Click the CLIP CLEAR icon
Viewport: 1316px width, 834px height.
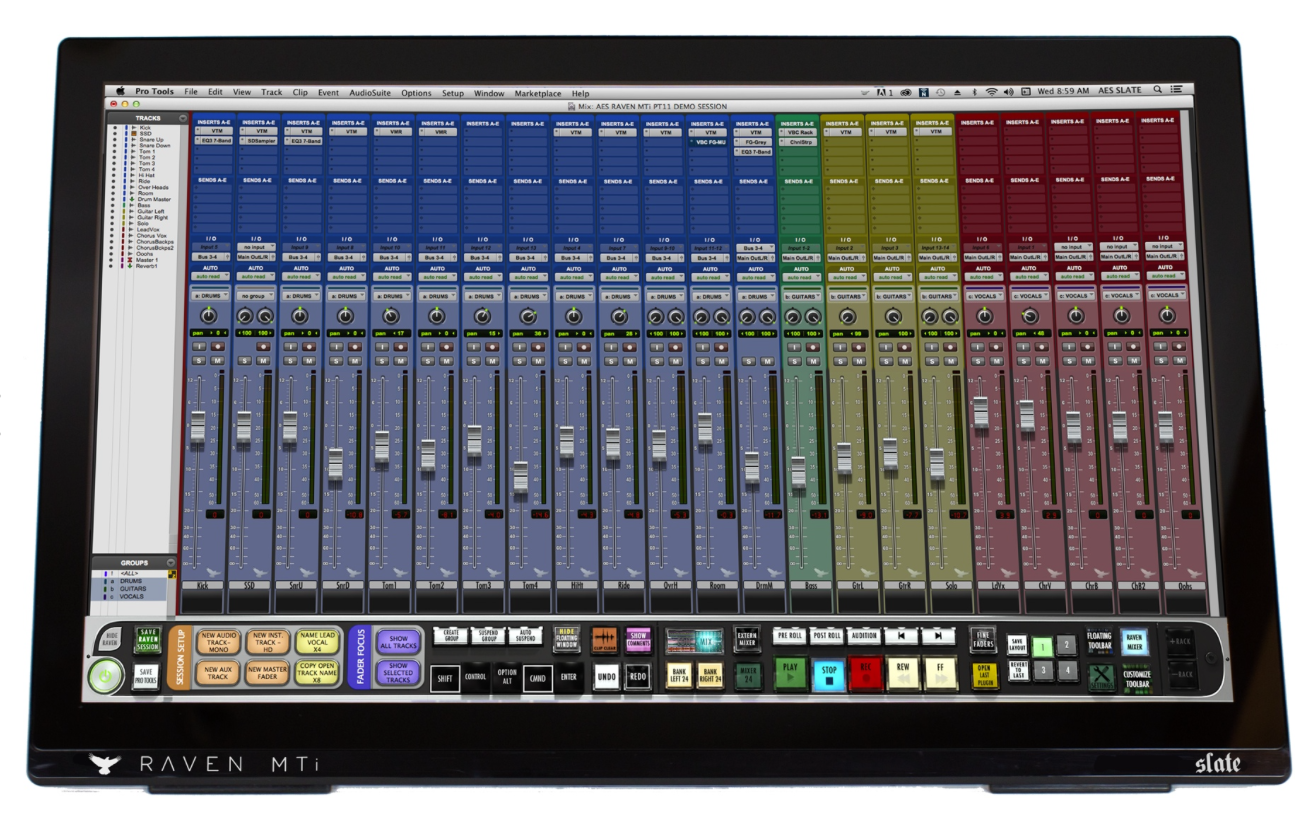coord(604,641)
